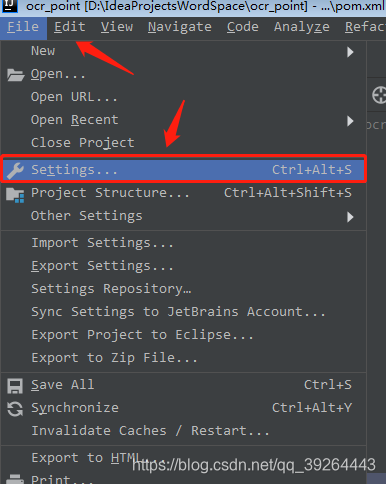This screenshot has height=484, width=386.
Task: Open the Analyze menu
Action: pyautogui.click(x=302, y=27)
